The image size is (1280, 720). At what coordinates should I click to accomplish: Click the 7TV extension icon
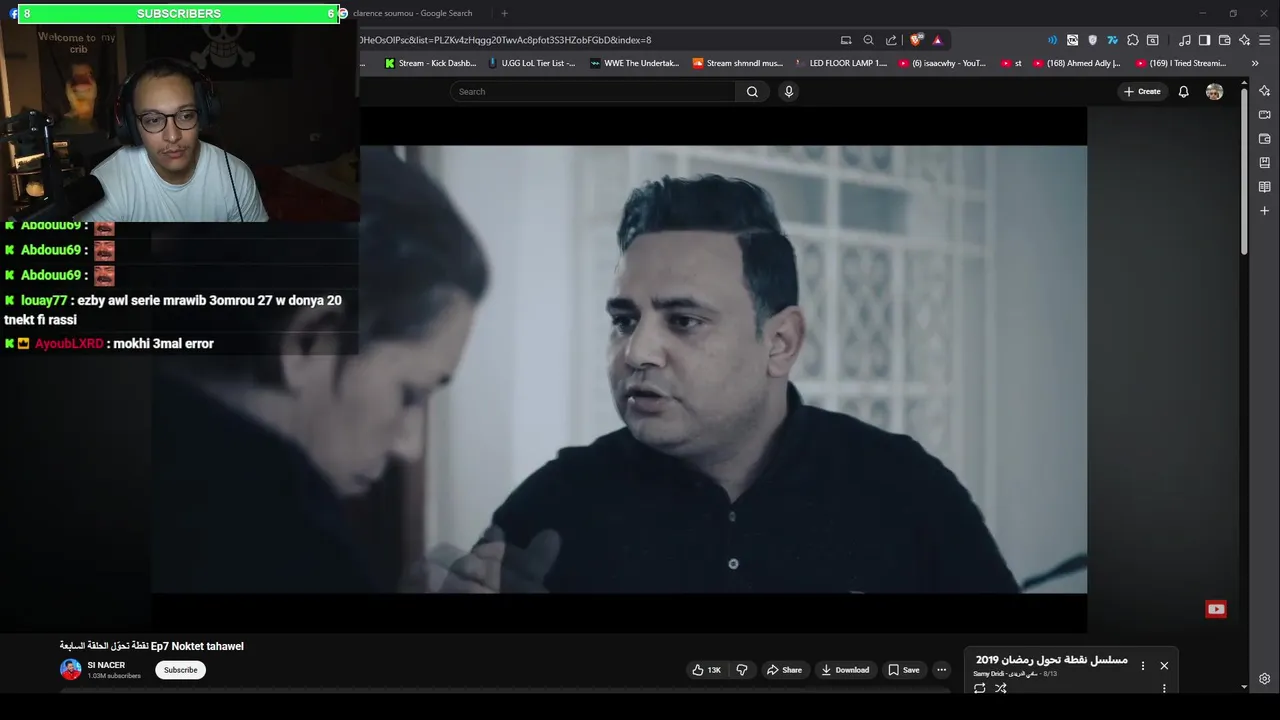click(x=1112, y=40)
